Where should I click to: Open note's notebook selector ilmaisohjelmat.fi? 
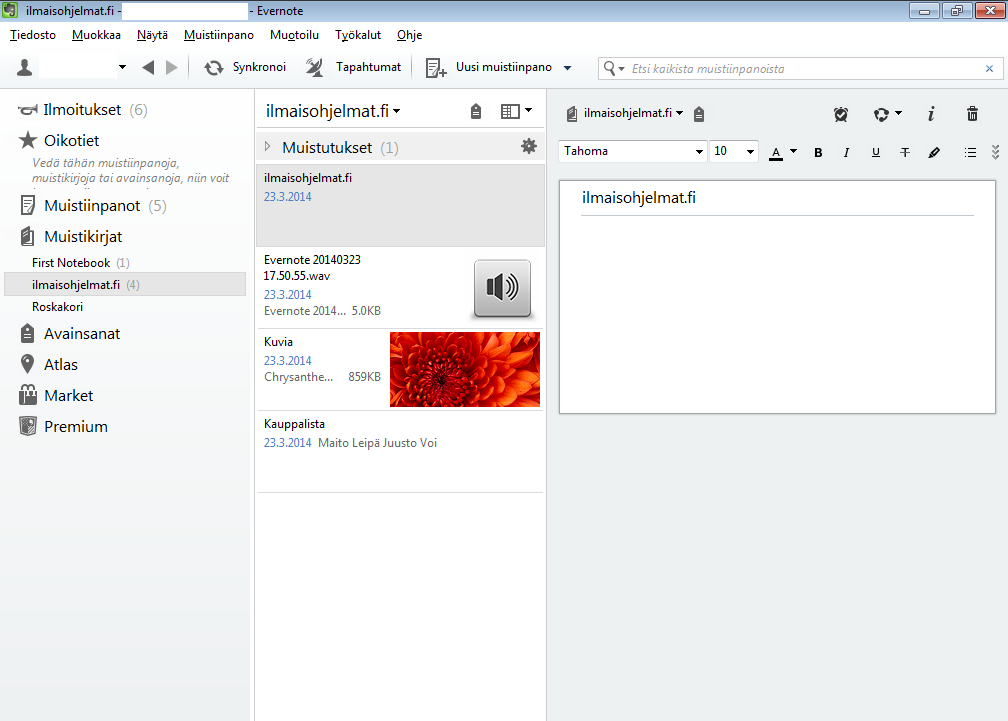(625, 113)
